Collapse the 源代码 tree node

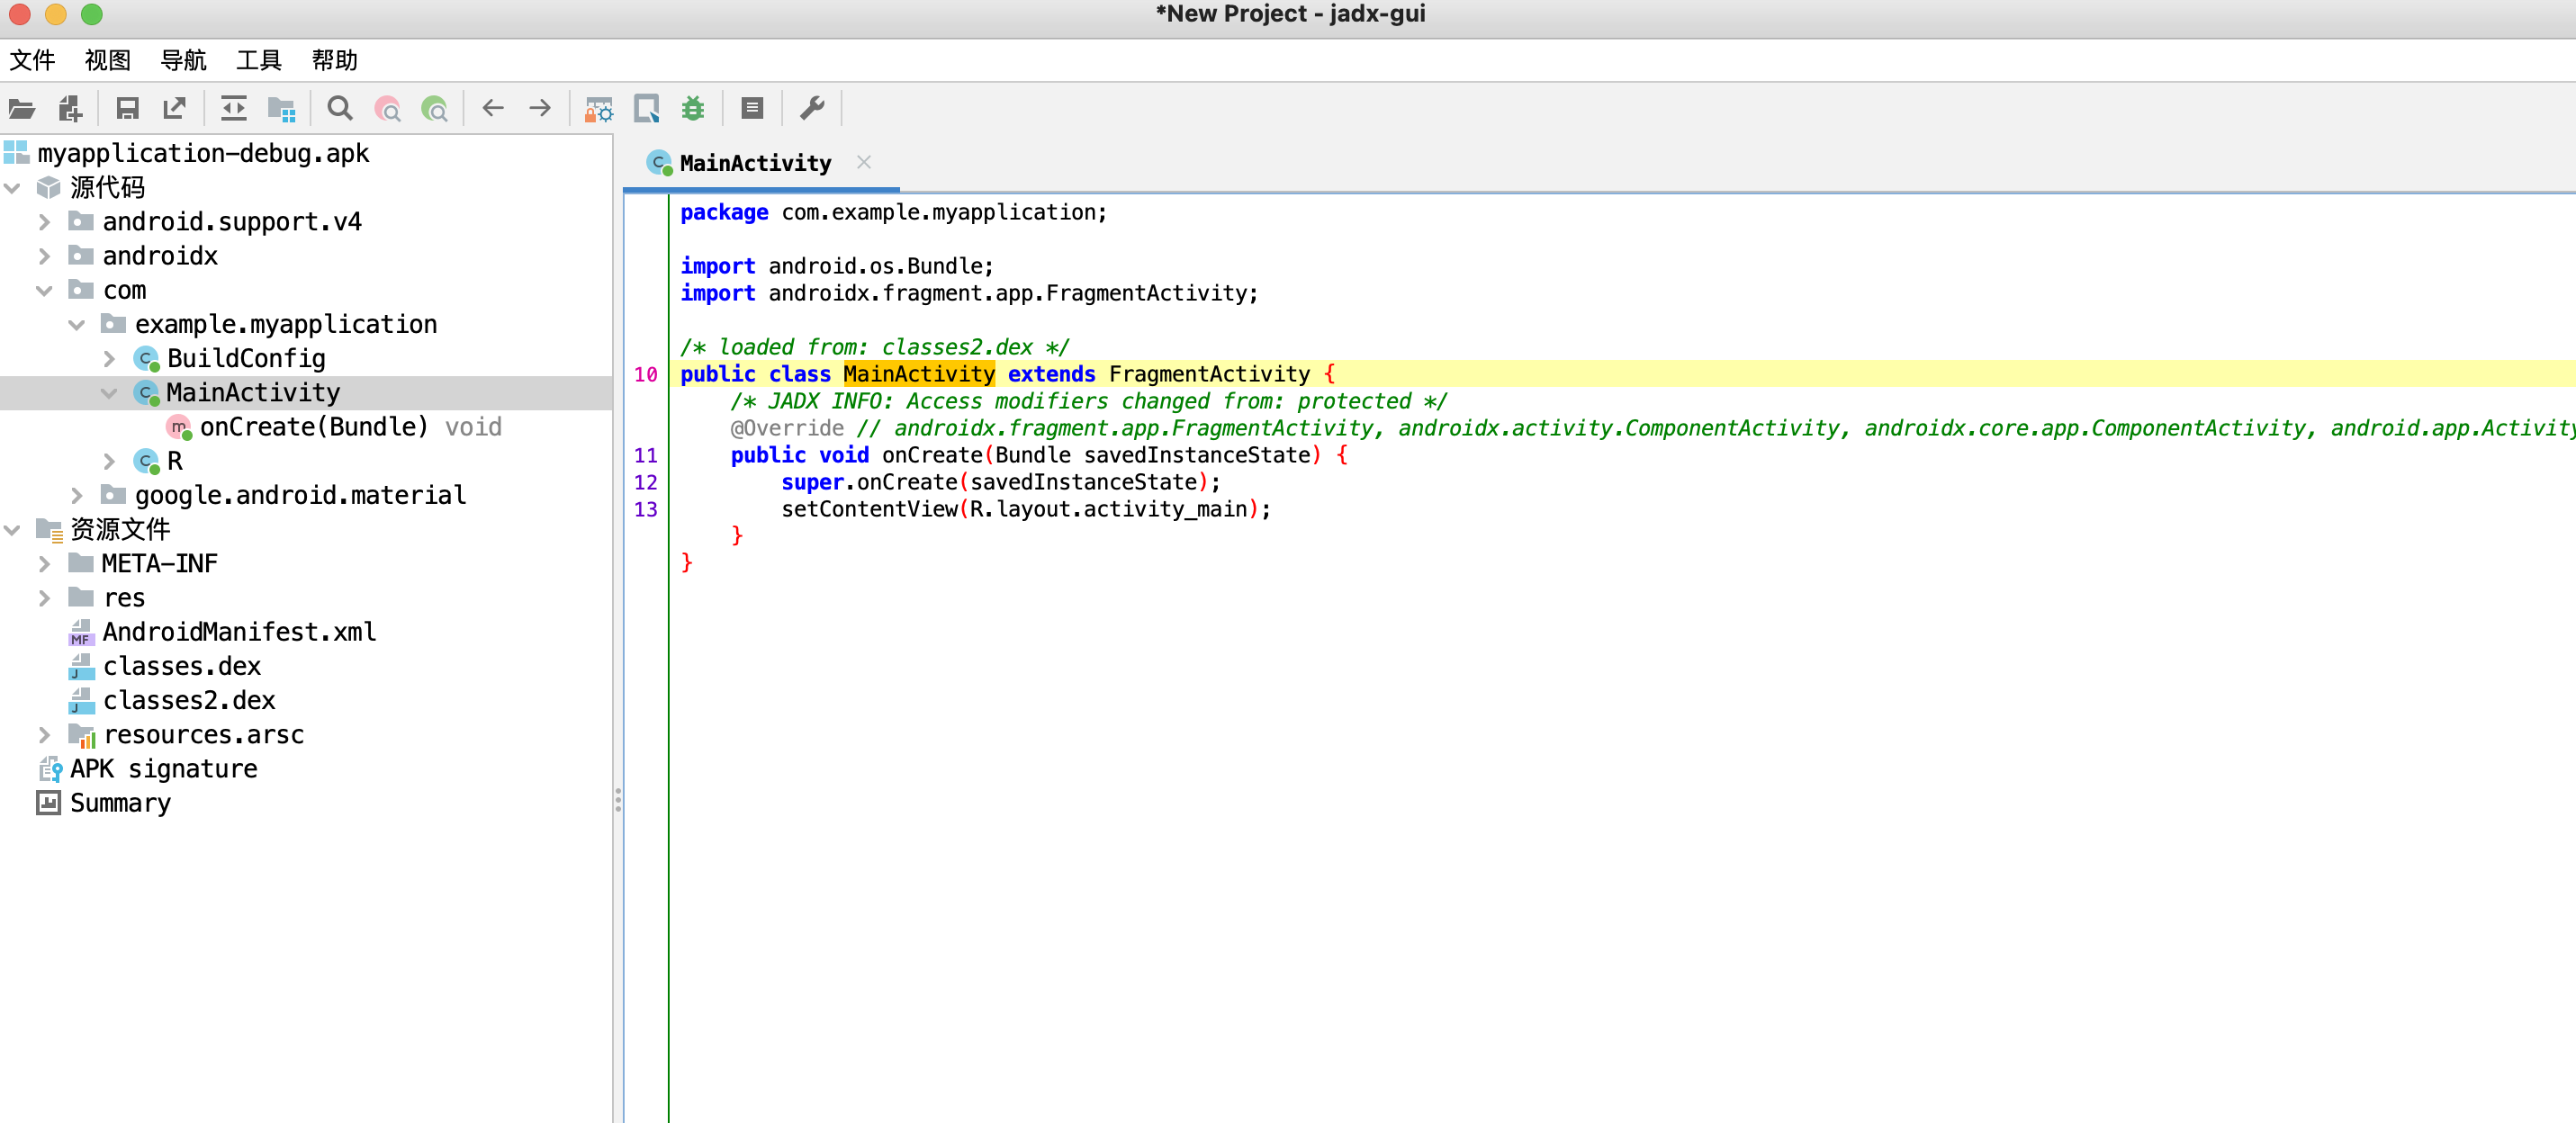click(x=13, y=187)
